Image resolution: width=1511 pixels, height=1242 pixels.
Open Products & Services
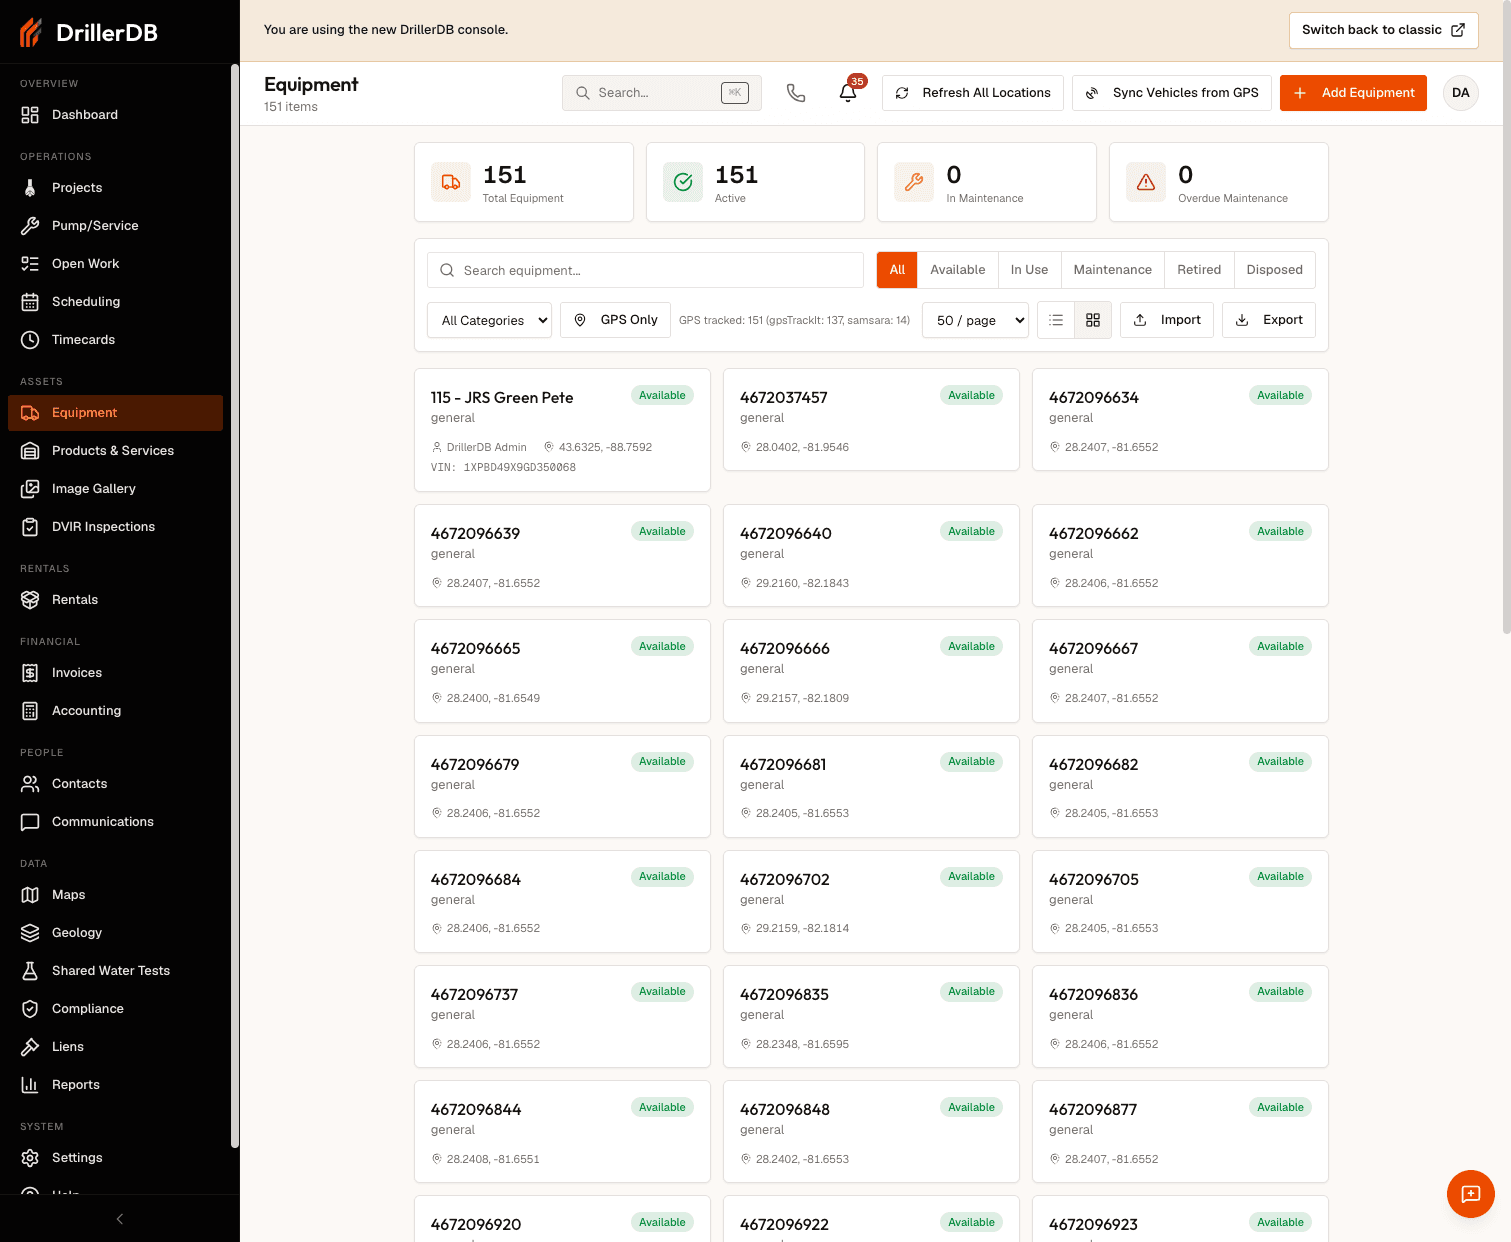115,451
